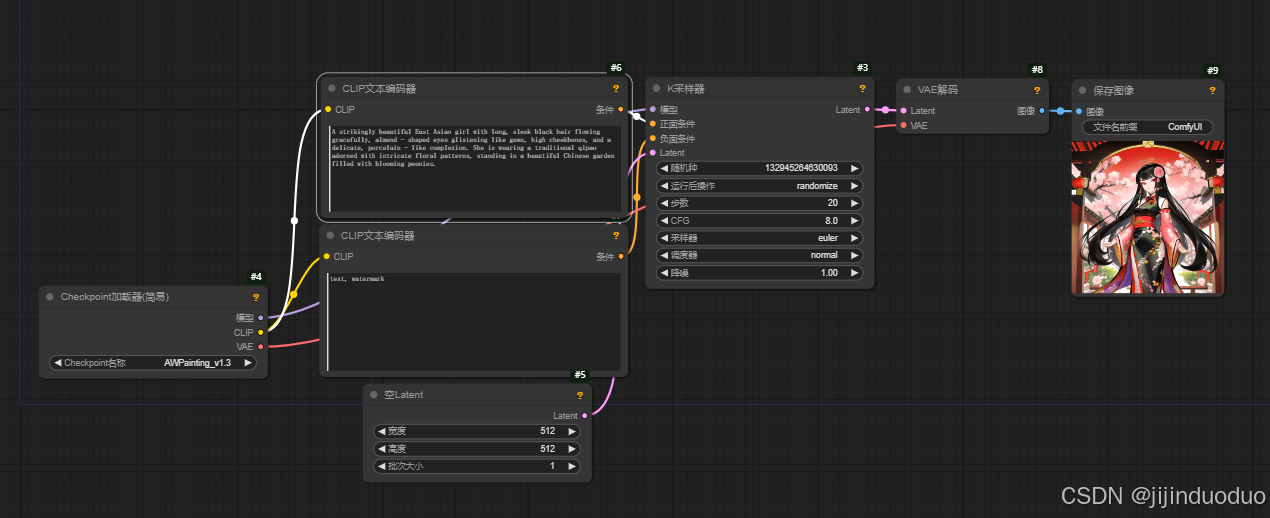
Task: Click the 随机种 seed value 132945284630093
Action: [801, 168]
